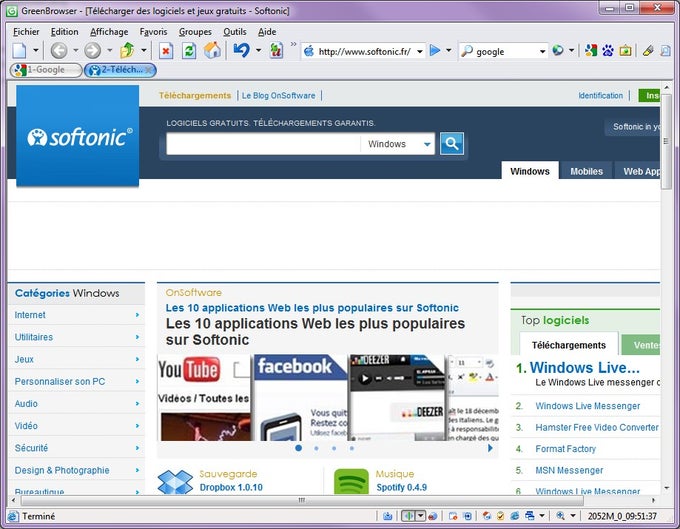Click the blue windows layout icon in status bar
Image resolution: width=680 pixels, height=529 pixels.
[530, 516]
